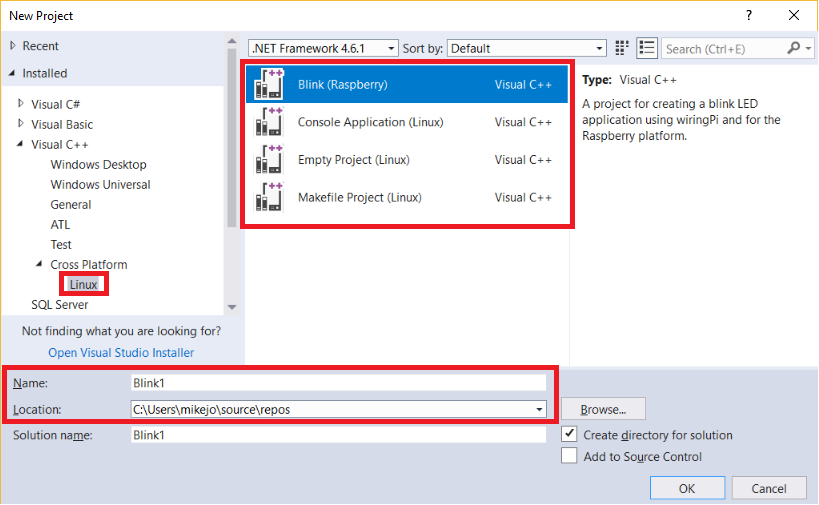Screen dimensions: 819x505
Task: Open Visual Studio Installer link
Action: (121, 353)
